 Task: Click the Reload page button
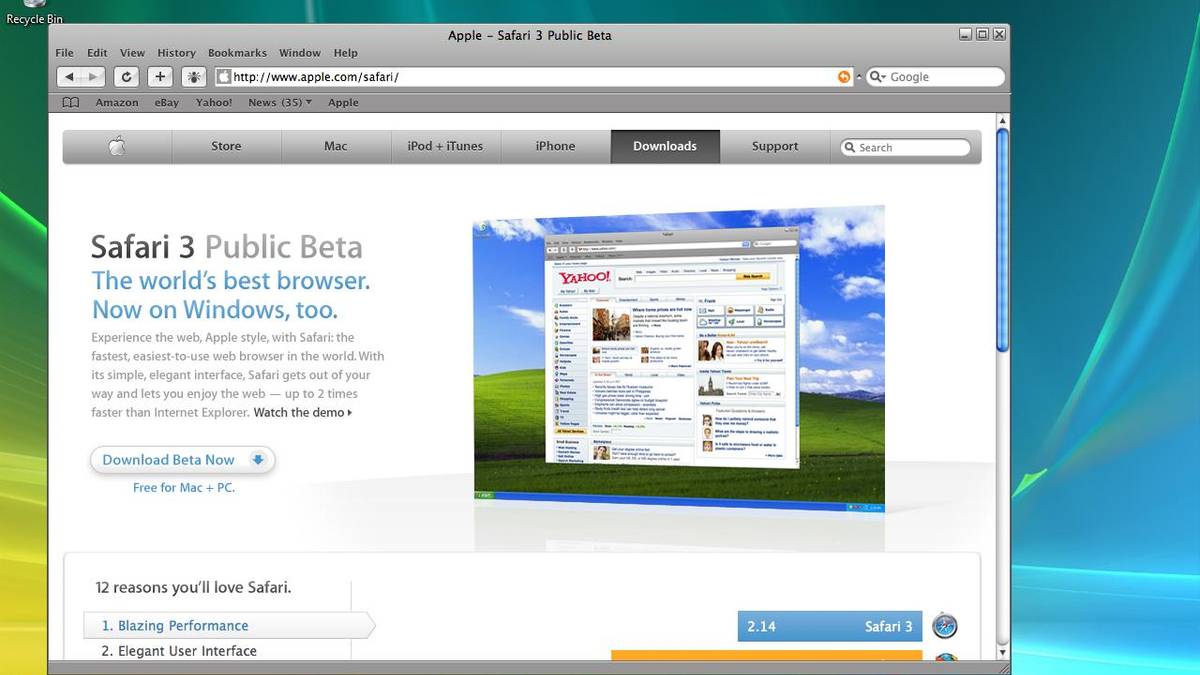[x=126, y=77]
